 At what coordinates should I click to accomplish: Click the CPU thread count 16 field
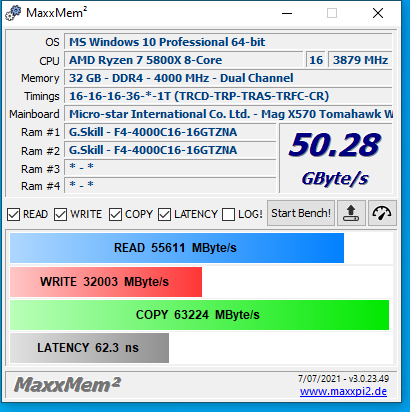pos(316,60)
